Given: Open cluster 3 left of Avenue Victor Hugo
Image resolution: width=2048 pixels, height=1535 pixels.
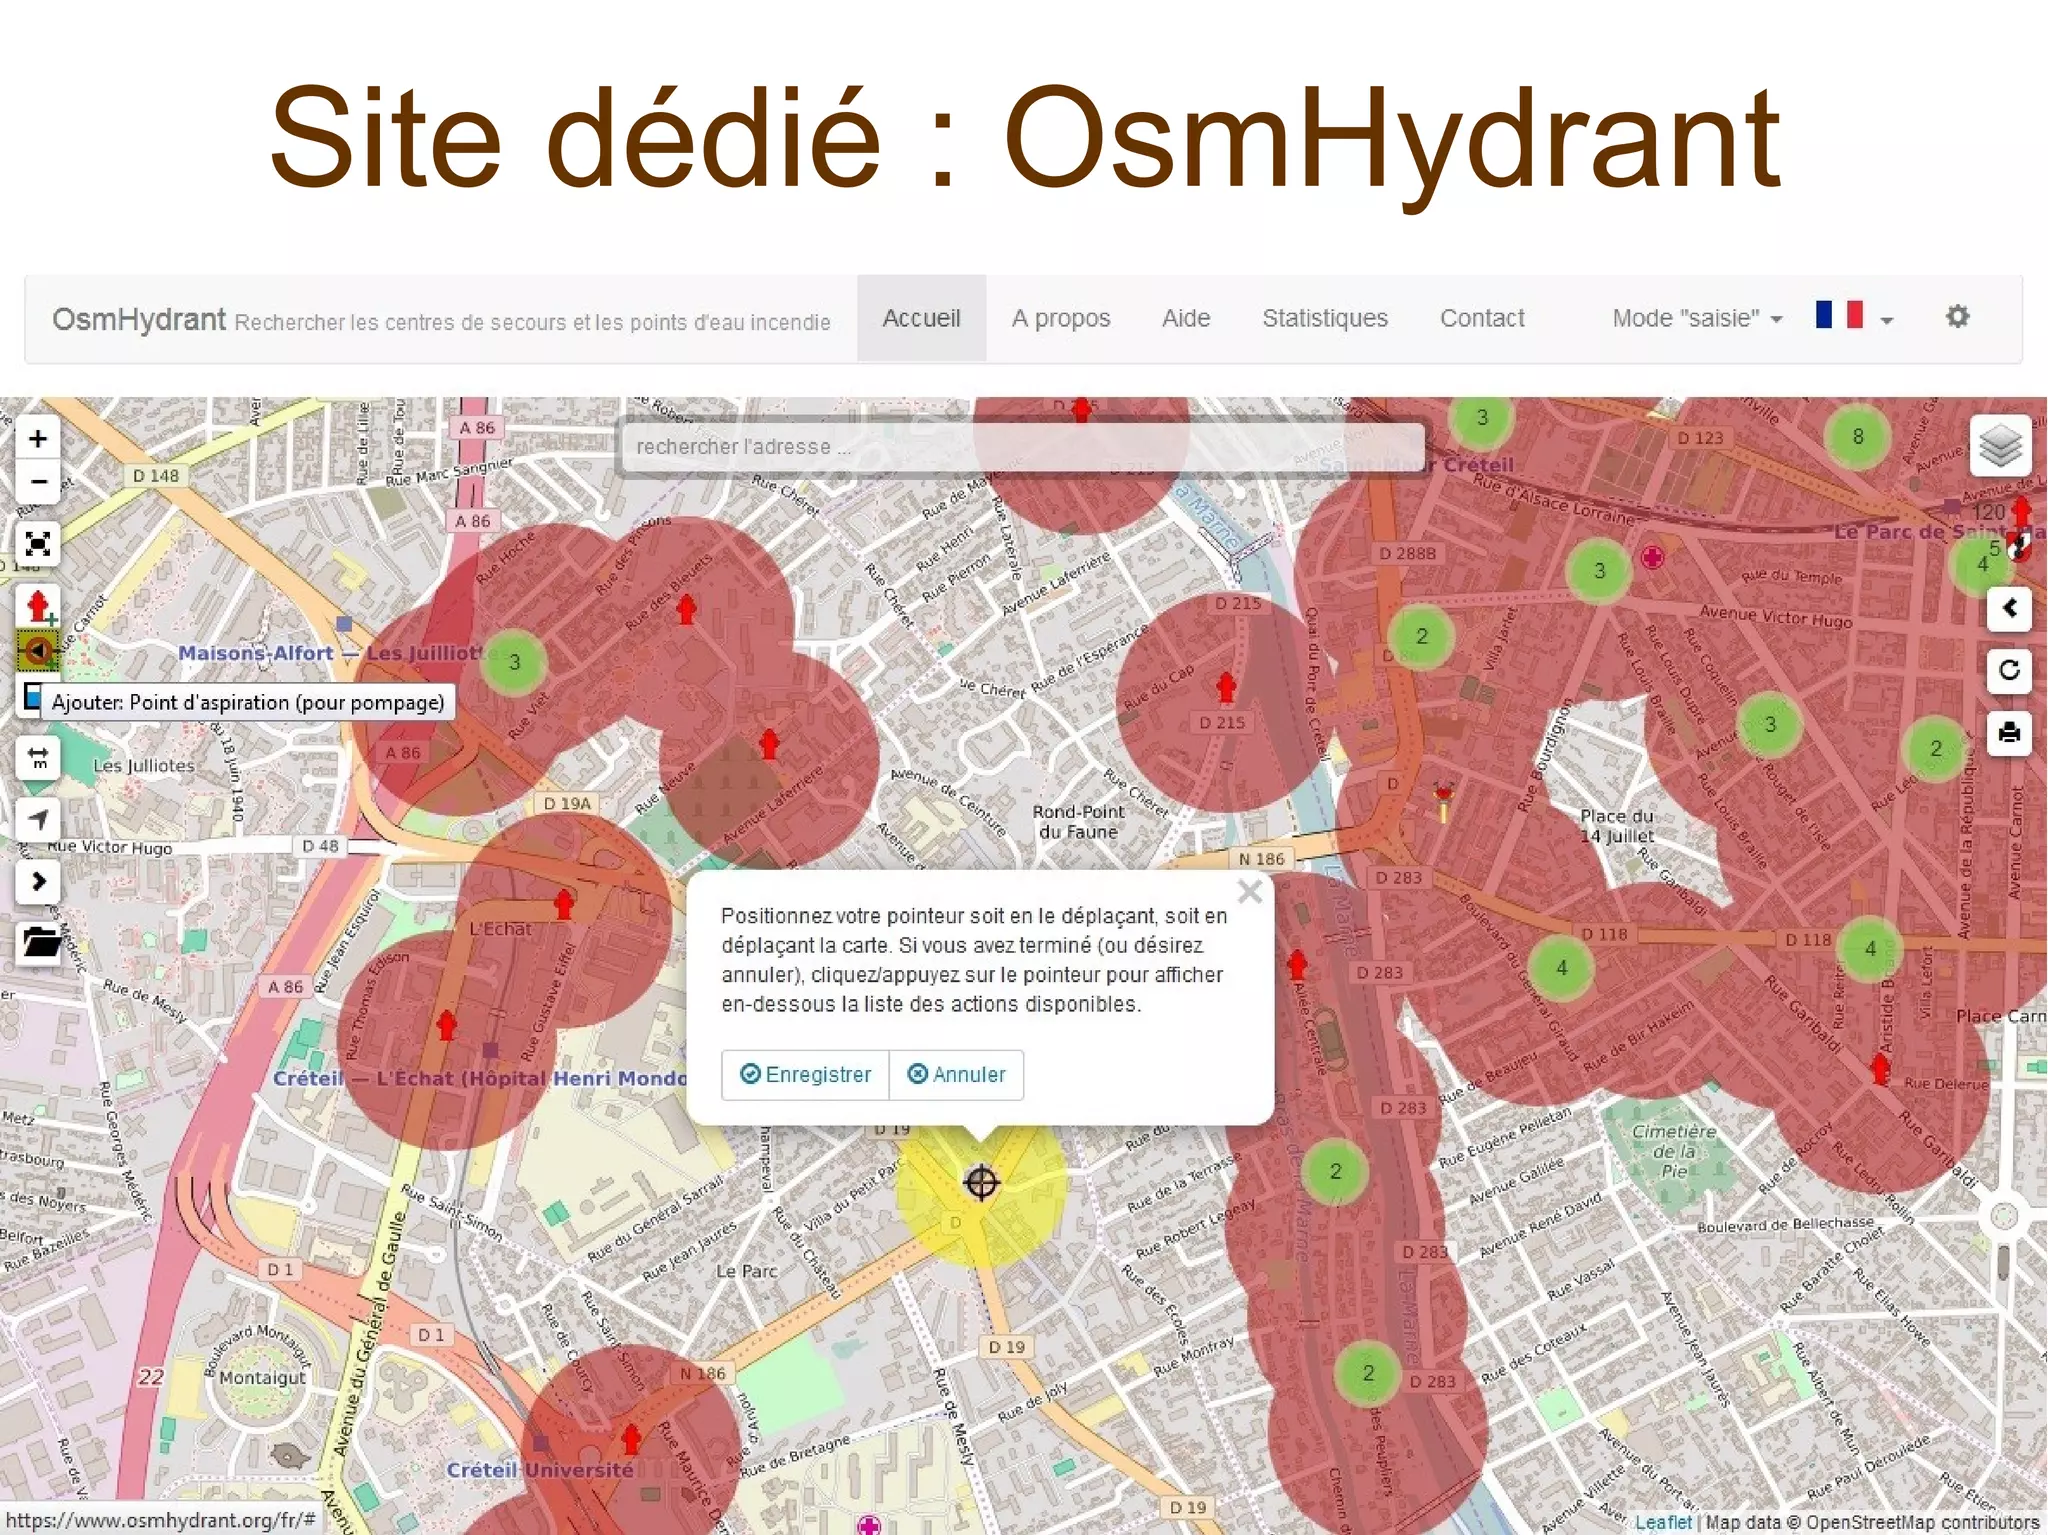Looking at the screenshot, I should tap(1599, 570).
